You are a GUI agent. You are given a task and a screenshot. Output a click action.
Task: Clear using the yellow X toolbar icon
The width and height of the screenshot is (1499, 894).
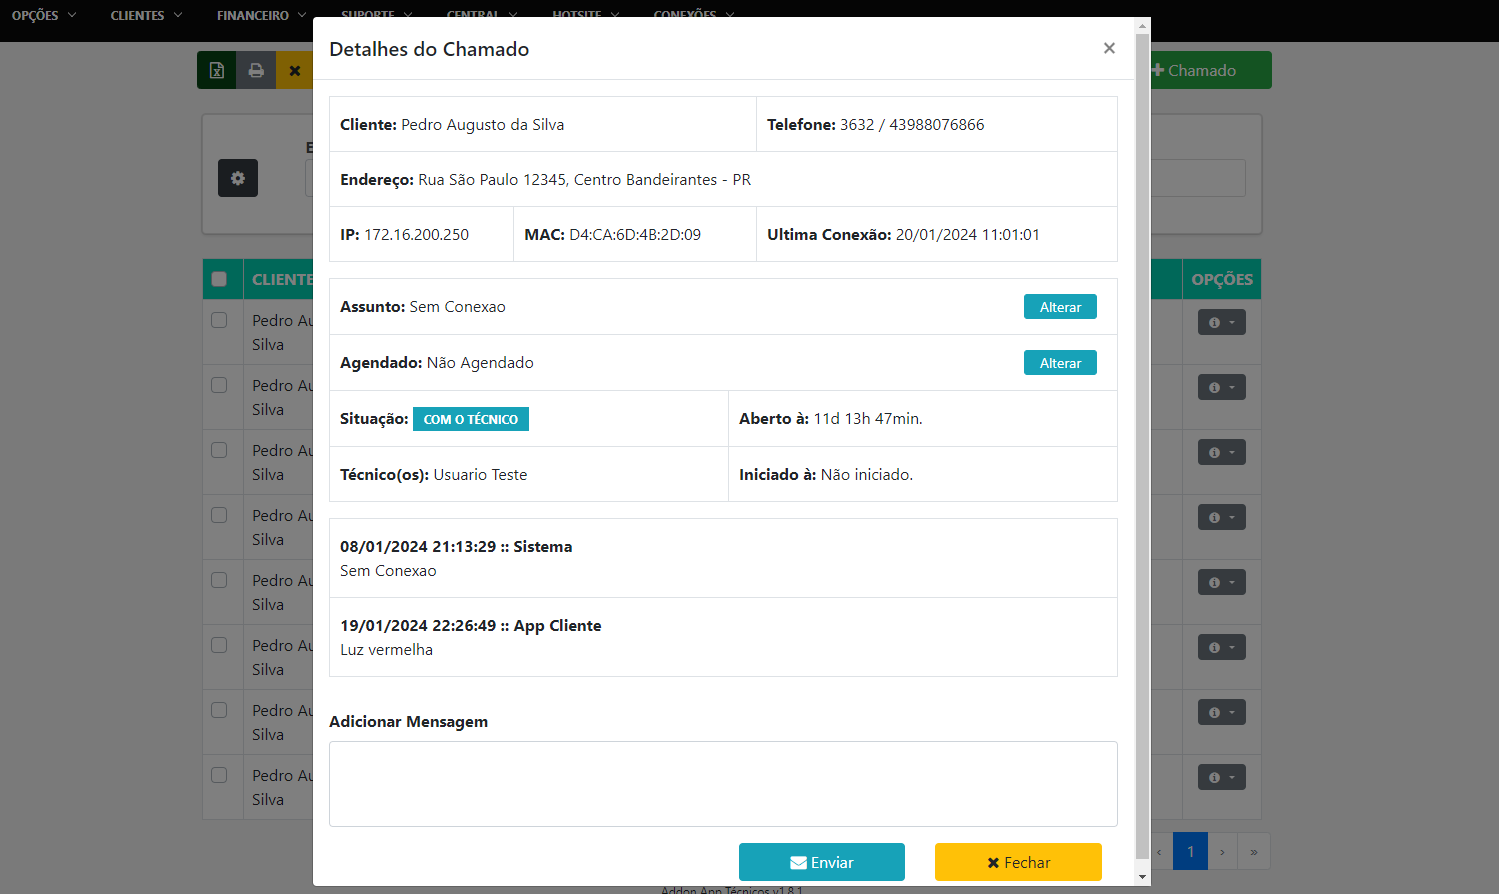pyautogui.click(x=294, y=70)
